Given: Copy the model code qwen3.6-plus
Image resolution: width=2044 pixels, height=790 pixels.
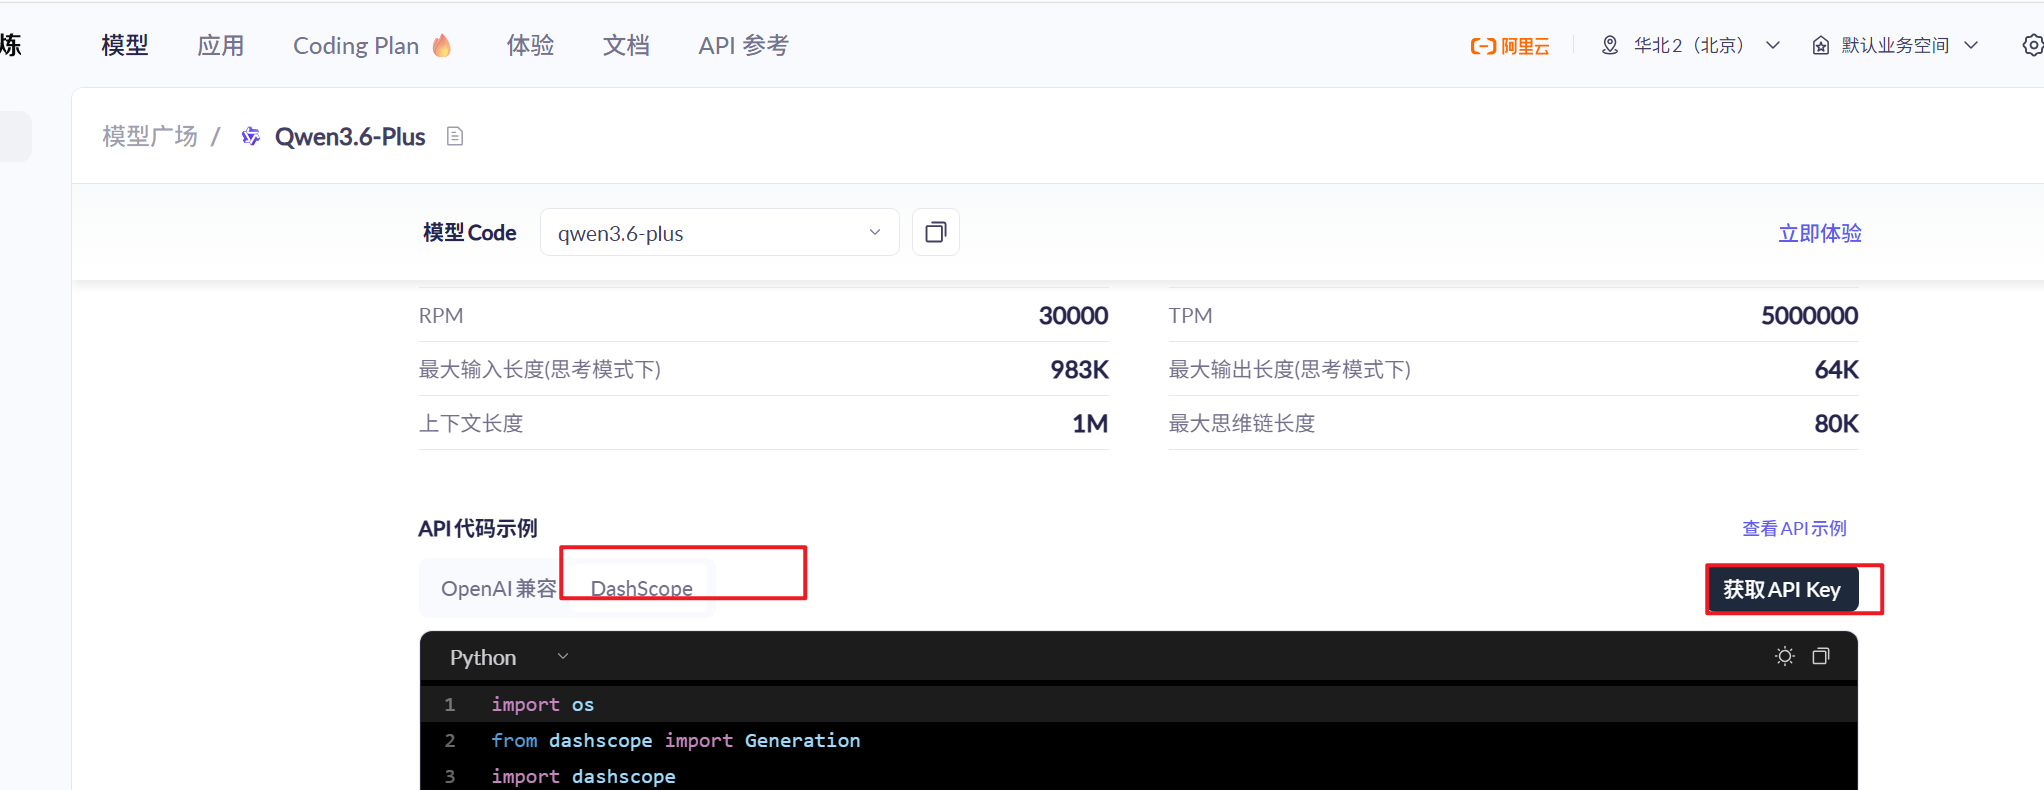Looking at the screenshot, I should tap(935, 233).
